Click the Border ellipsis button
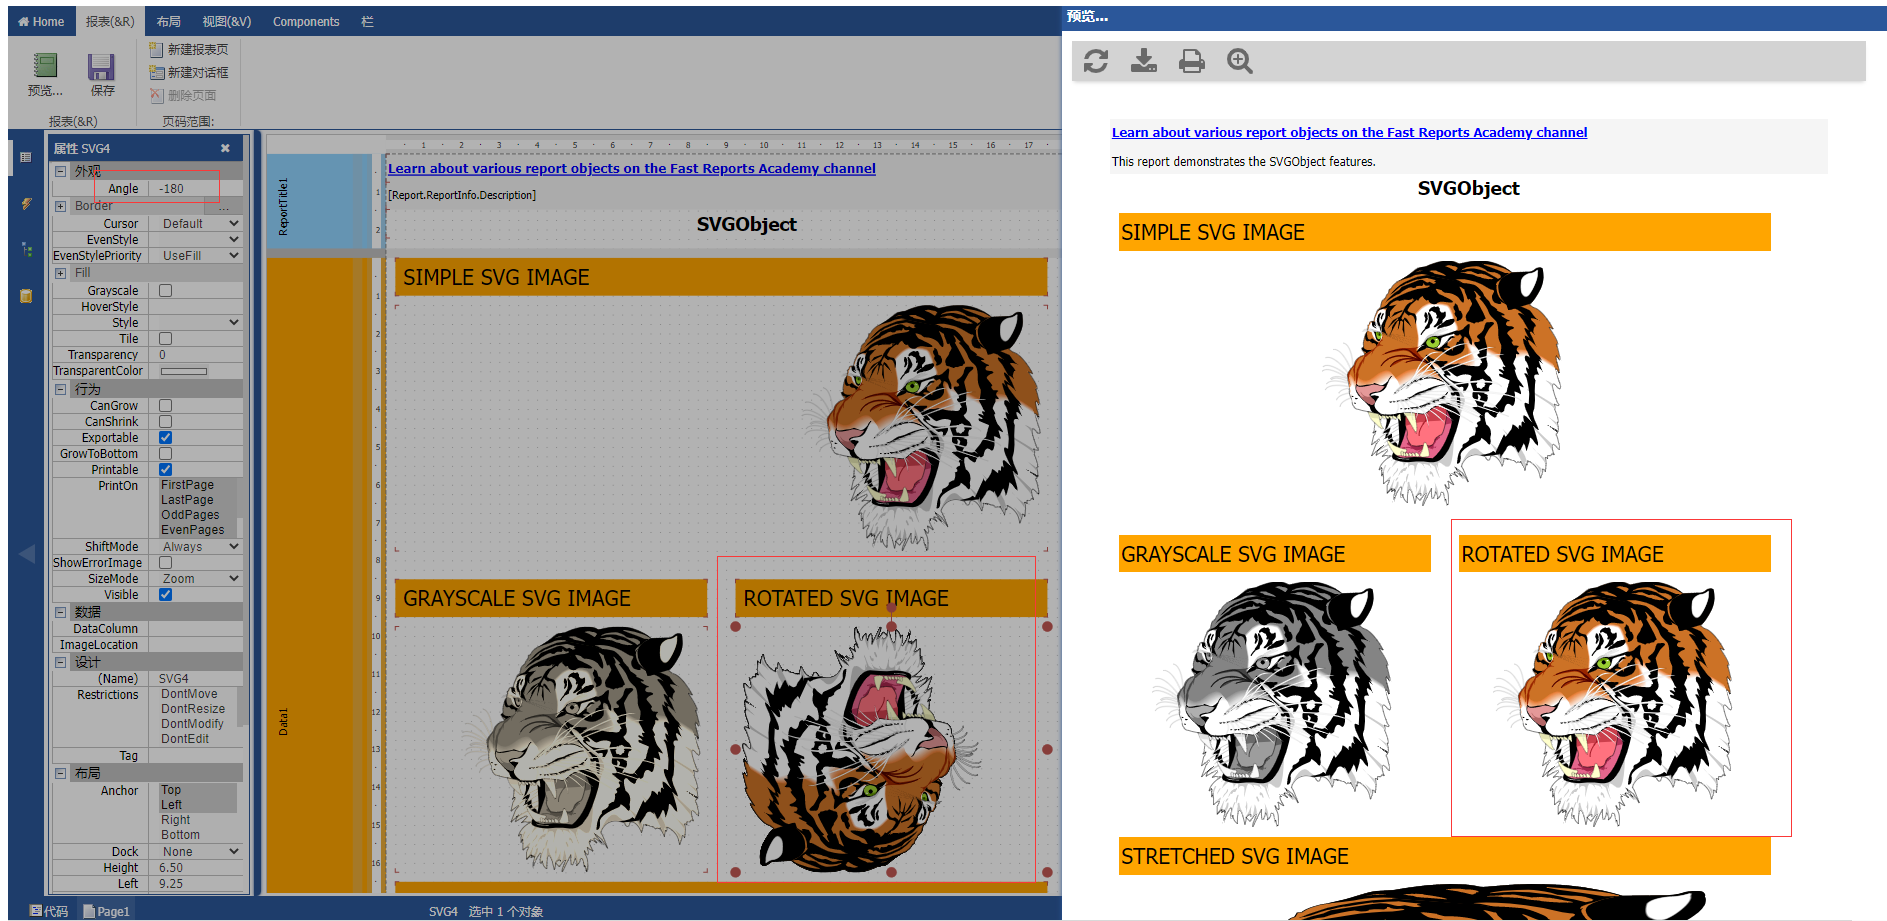 tap(223, 206)
